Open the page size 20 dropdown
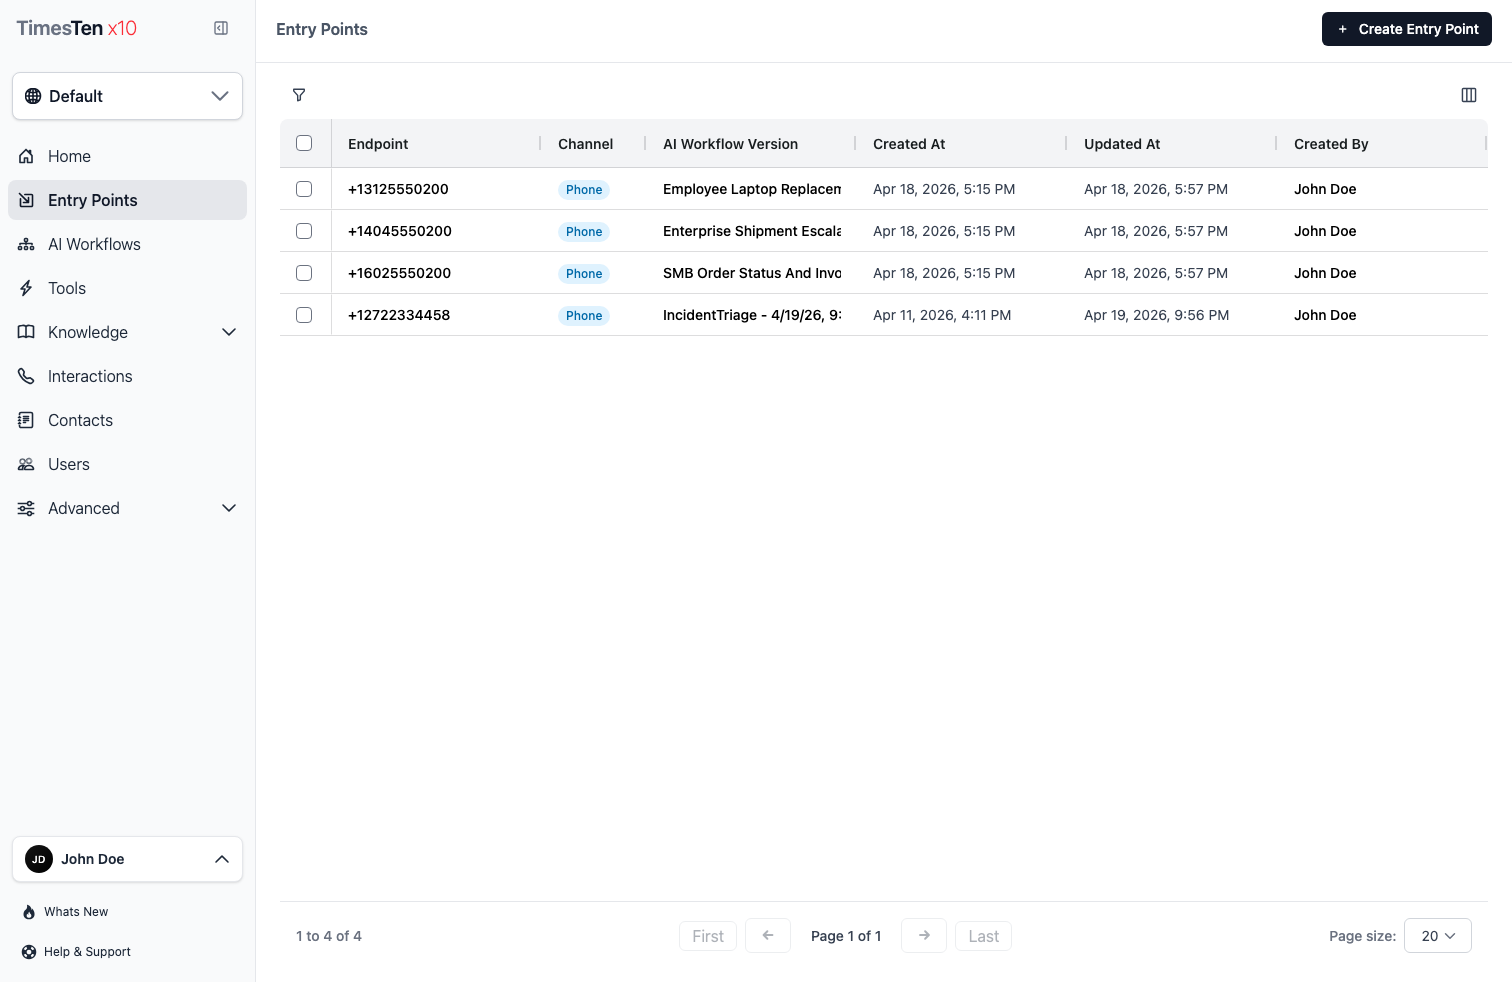 click(x=1438, y=936)
